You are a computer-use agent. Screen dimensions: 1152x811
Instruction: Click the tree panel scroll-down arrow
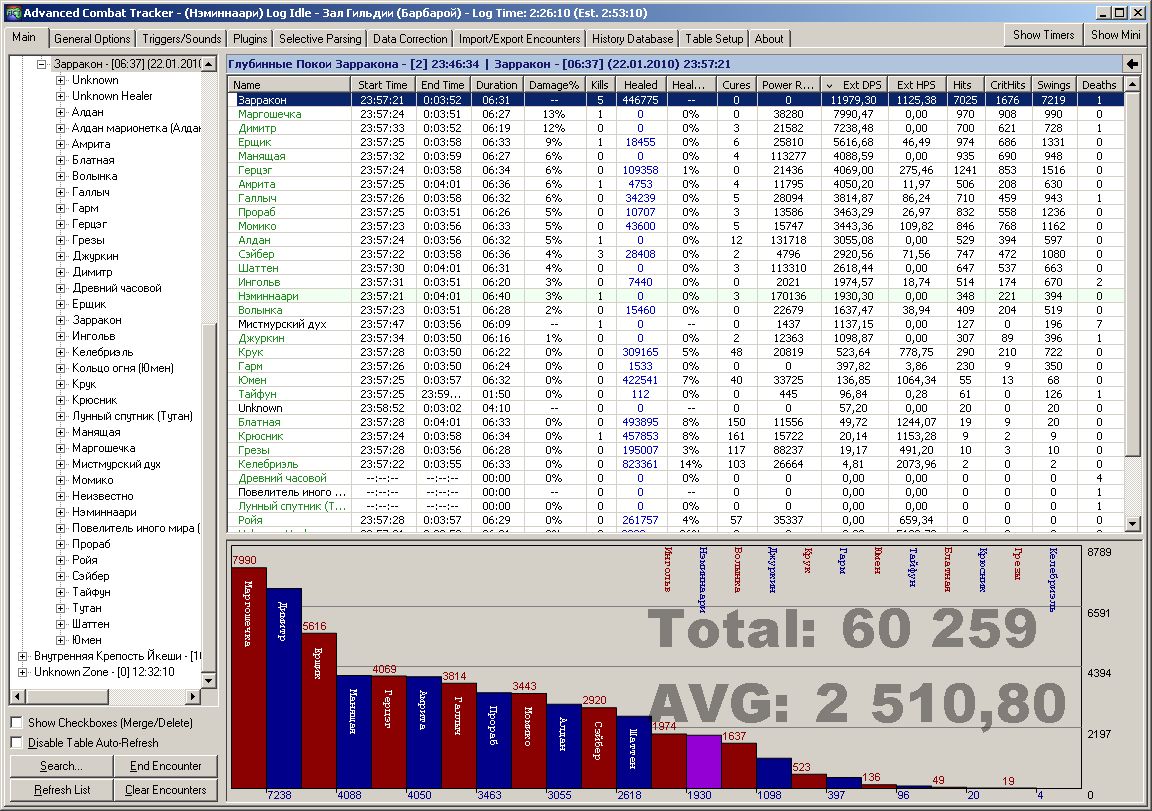click(209, 681)
